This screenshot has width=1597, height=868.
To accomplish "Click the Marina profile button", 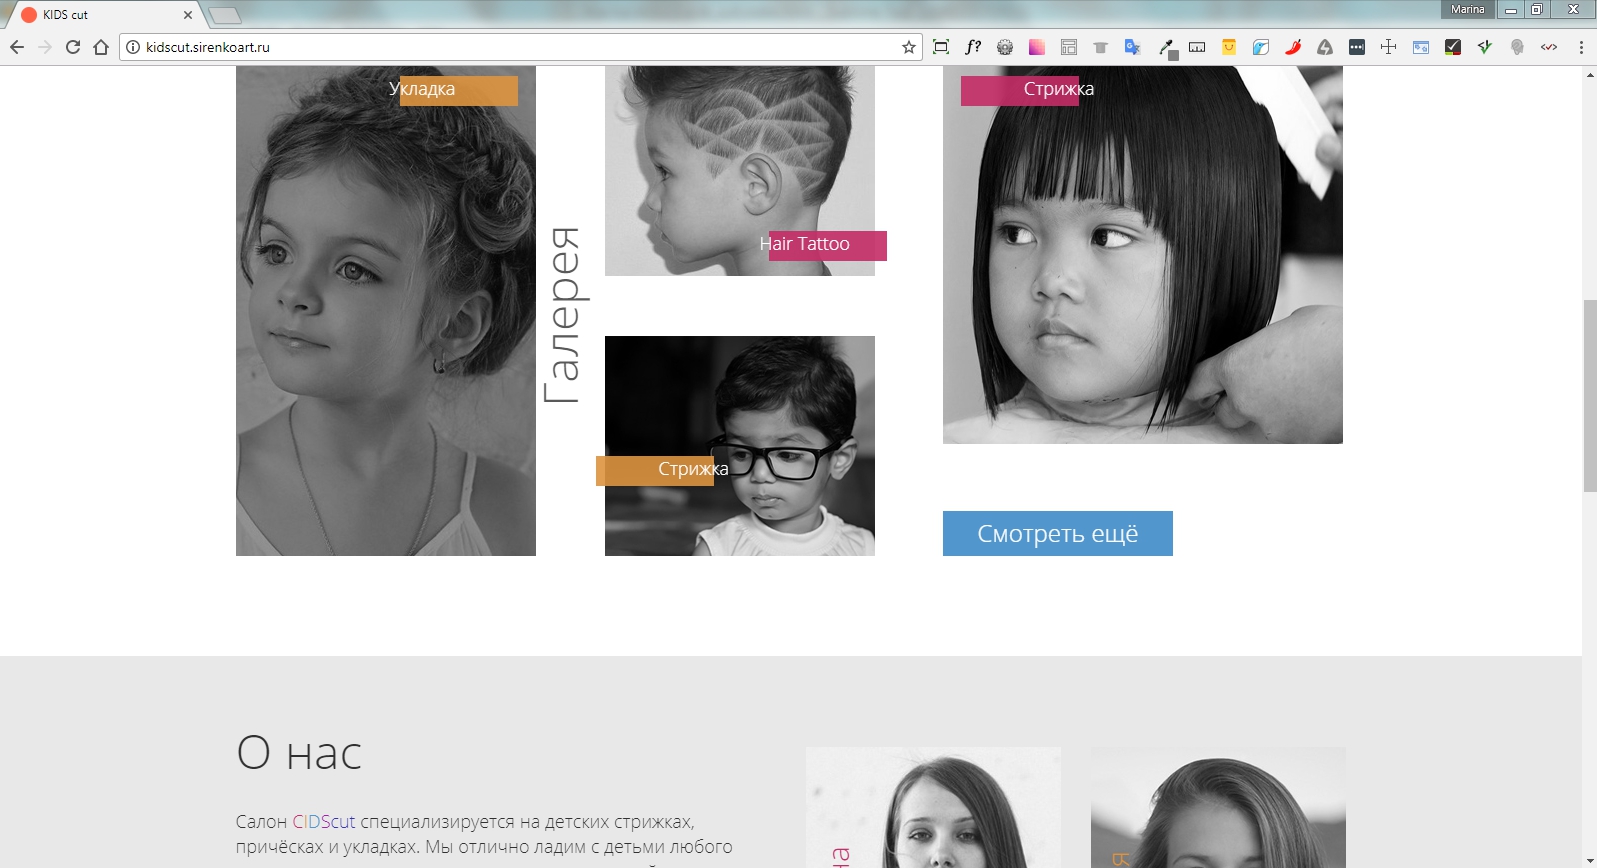I will point(1467,9).
